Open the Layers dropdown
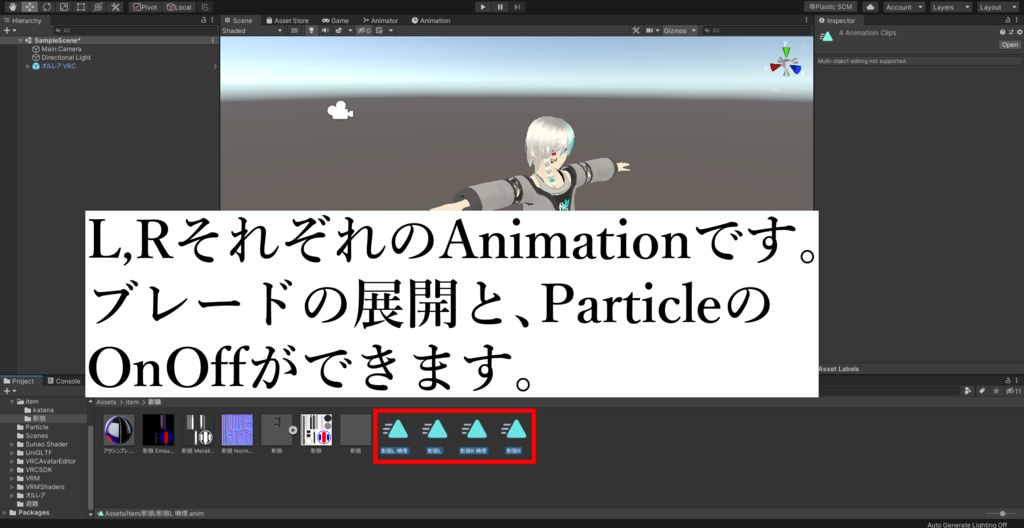 click(952, 7)
